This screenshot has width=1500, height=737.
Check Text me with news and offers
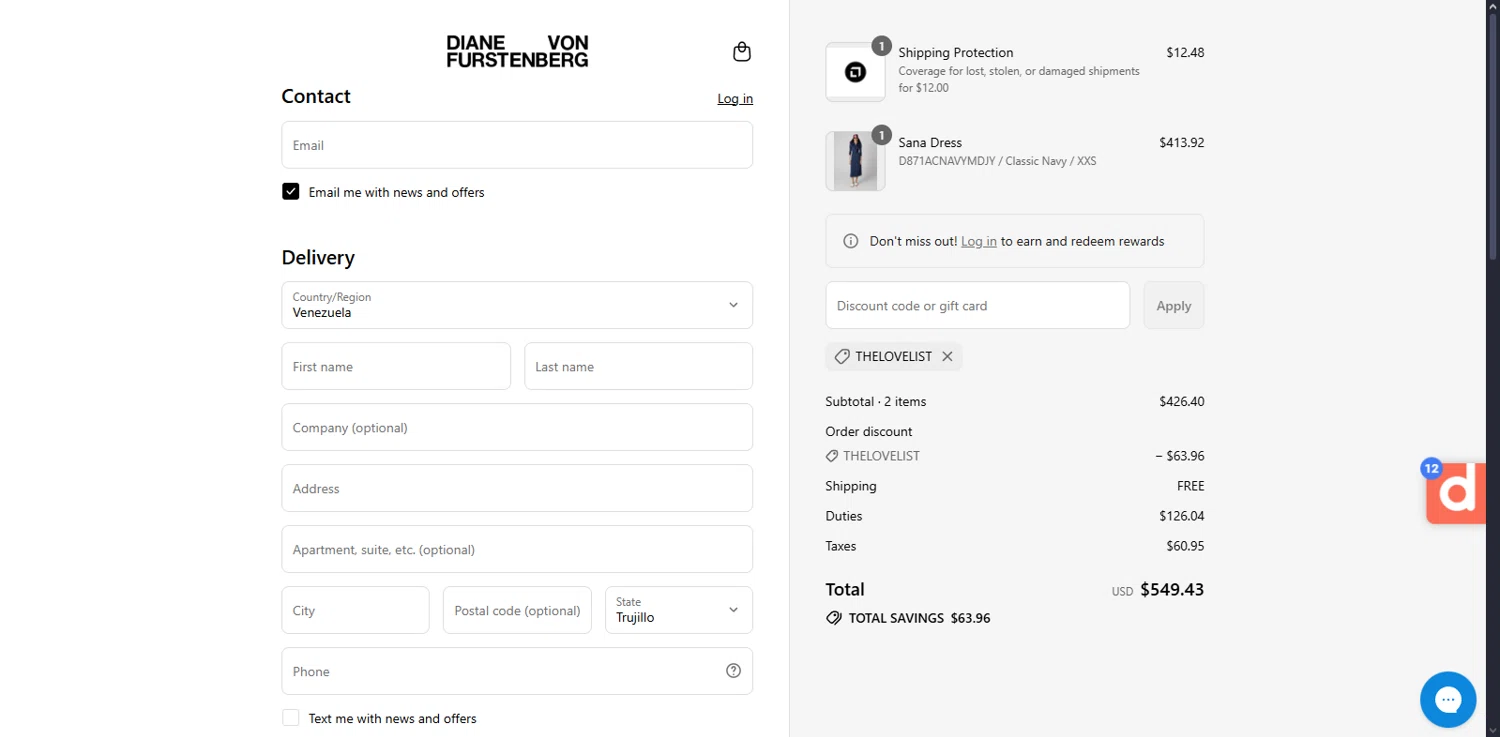point(291,717)
